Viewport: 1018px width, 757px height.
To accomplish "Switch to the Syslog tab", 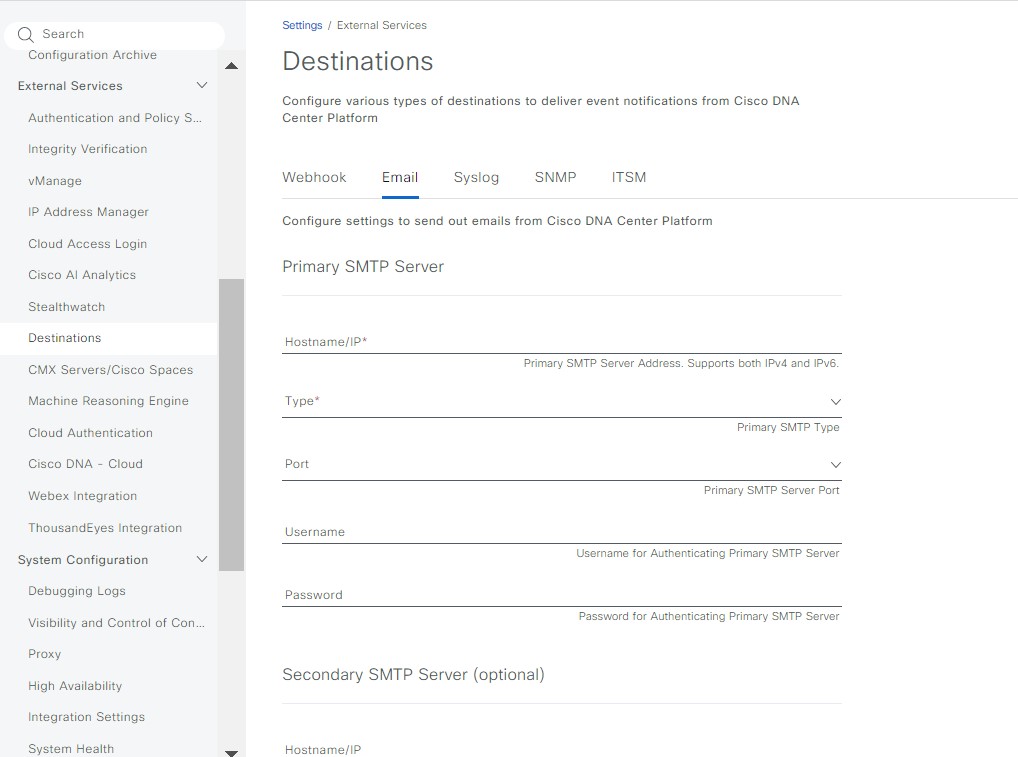I will click(476, 178).
